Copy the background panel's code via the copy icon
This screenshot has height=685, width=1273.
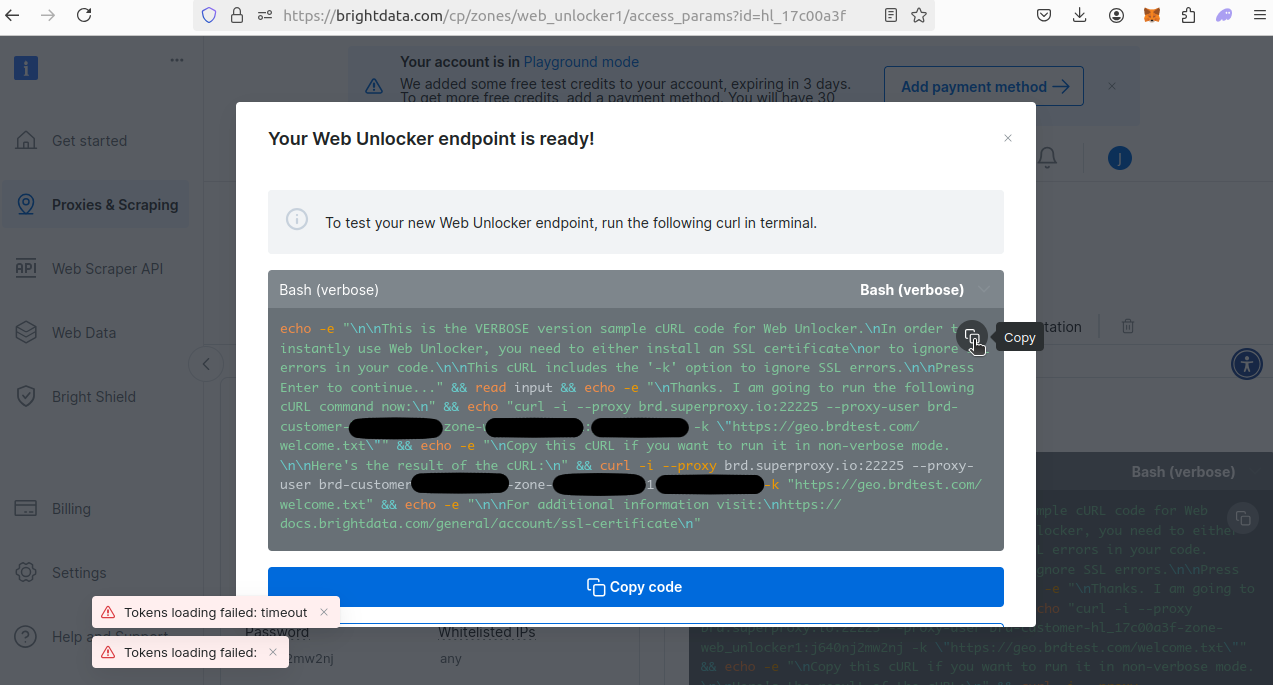coord(1242,518)
